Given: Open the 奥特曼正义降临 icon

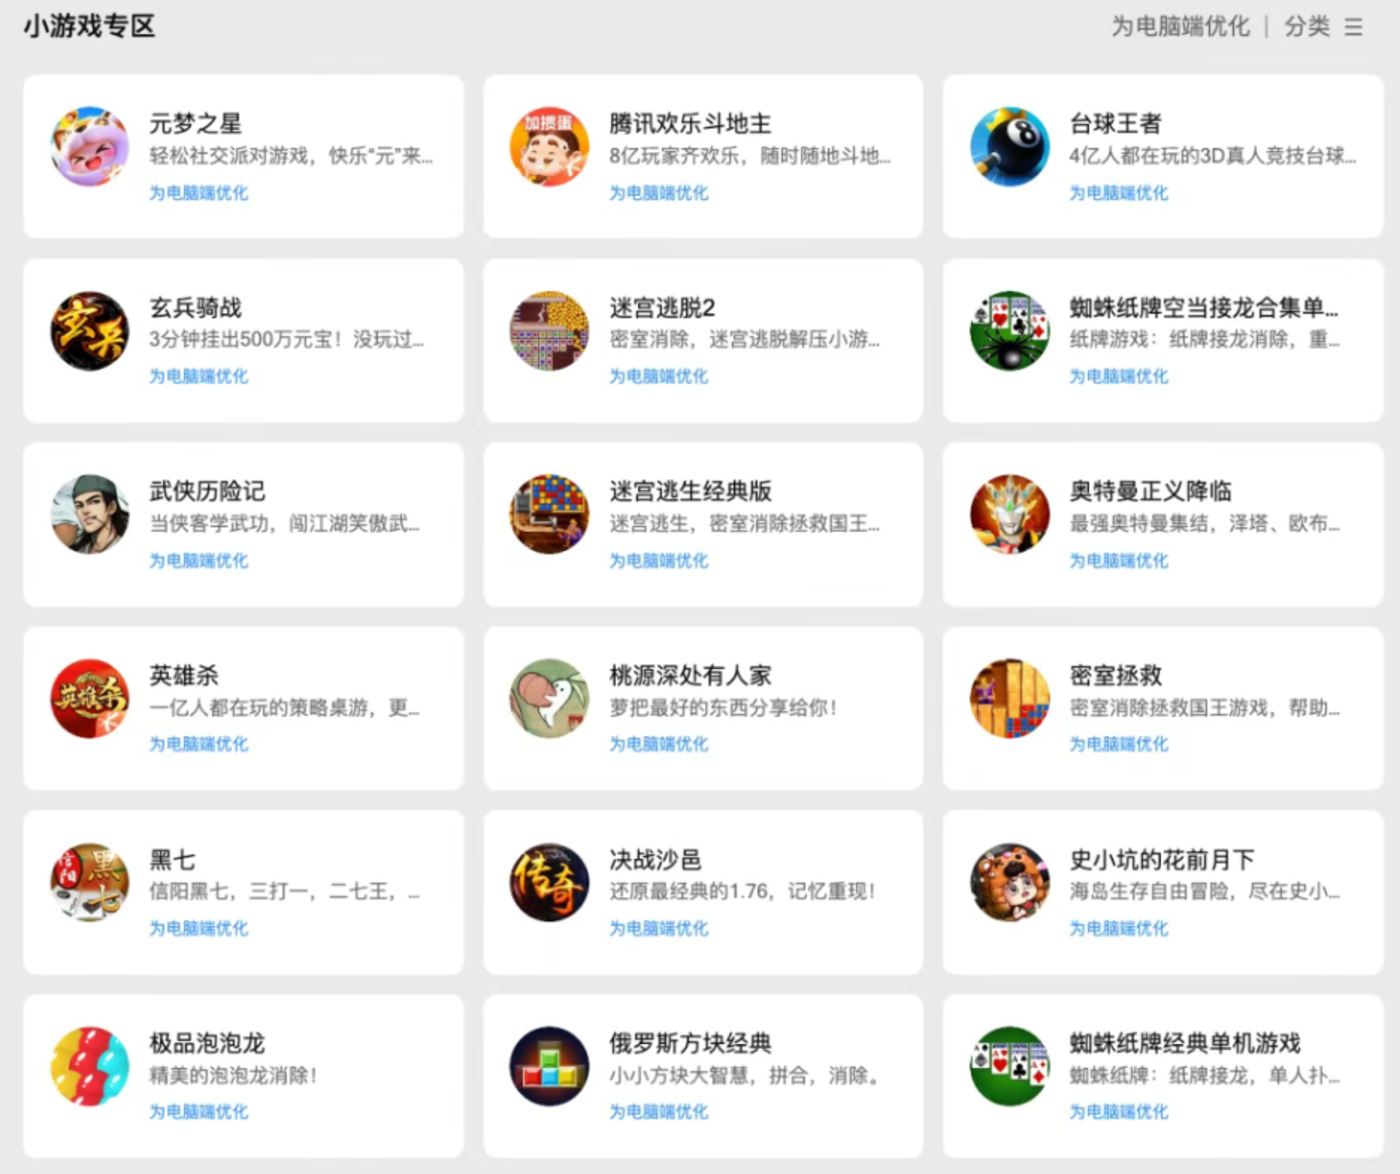Looking at the screenshot, I should pyautogui.click(x=1009, y=515).
